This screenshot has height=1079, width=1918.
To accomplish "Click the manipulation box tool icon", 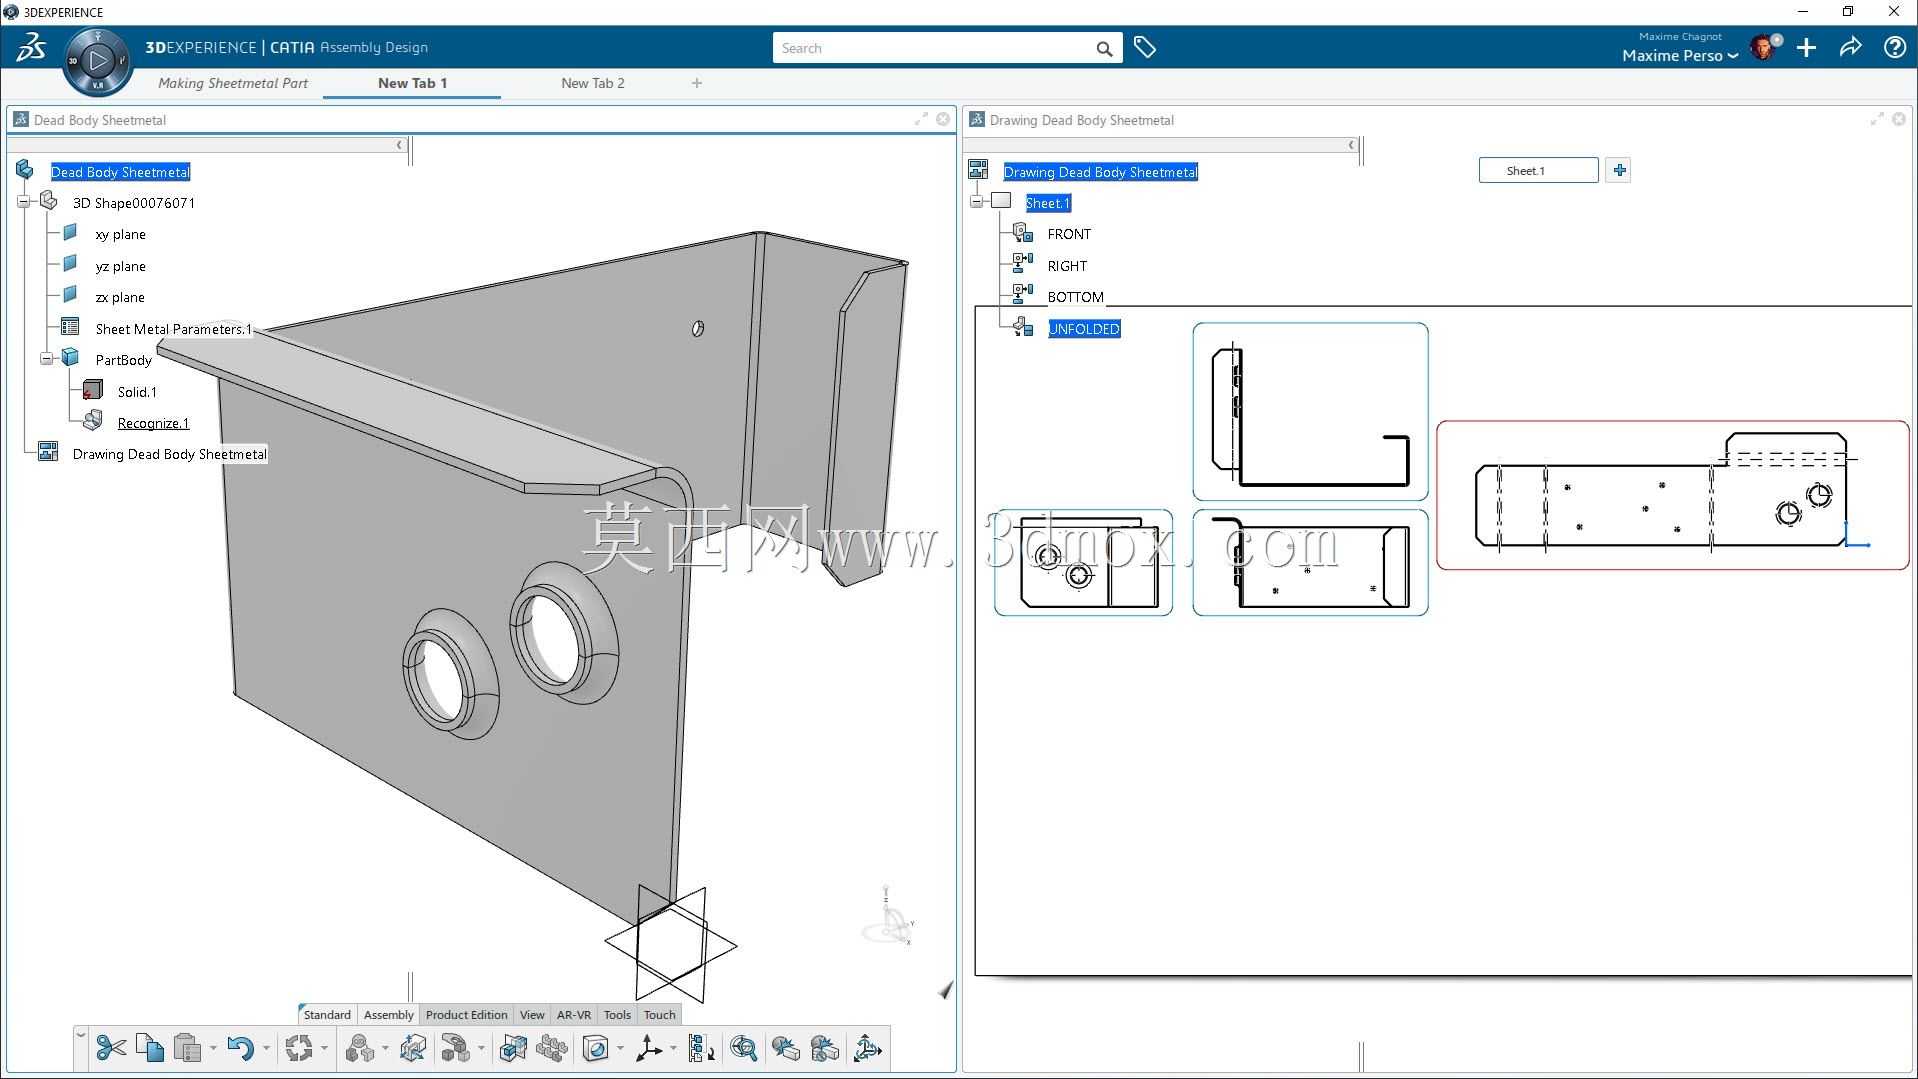I will [413, 1048].
